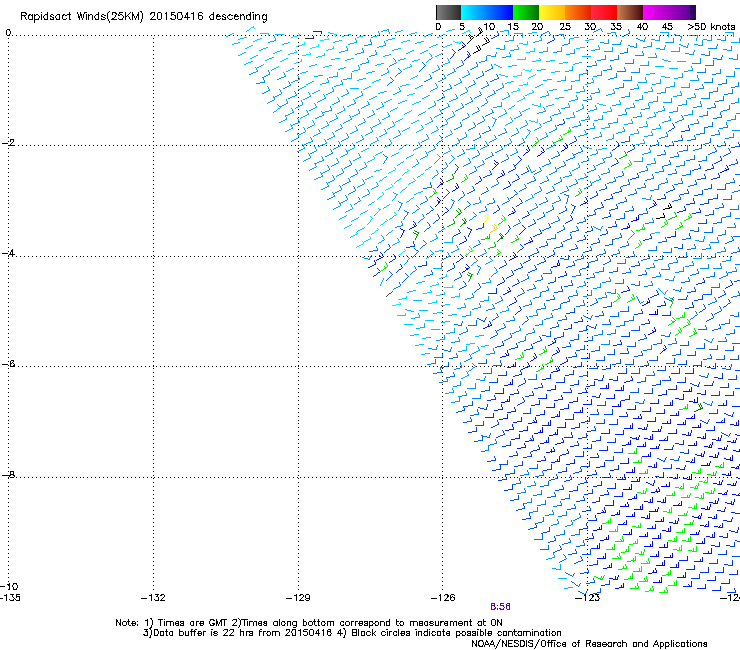Click the '-8' latitude axis label
740x650 pixels.
tap(8, 474)
